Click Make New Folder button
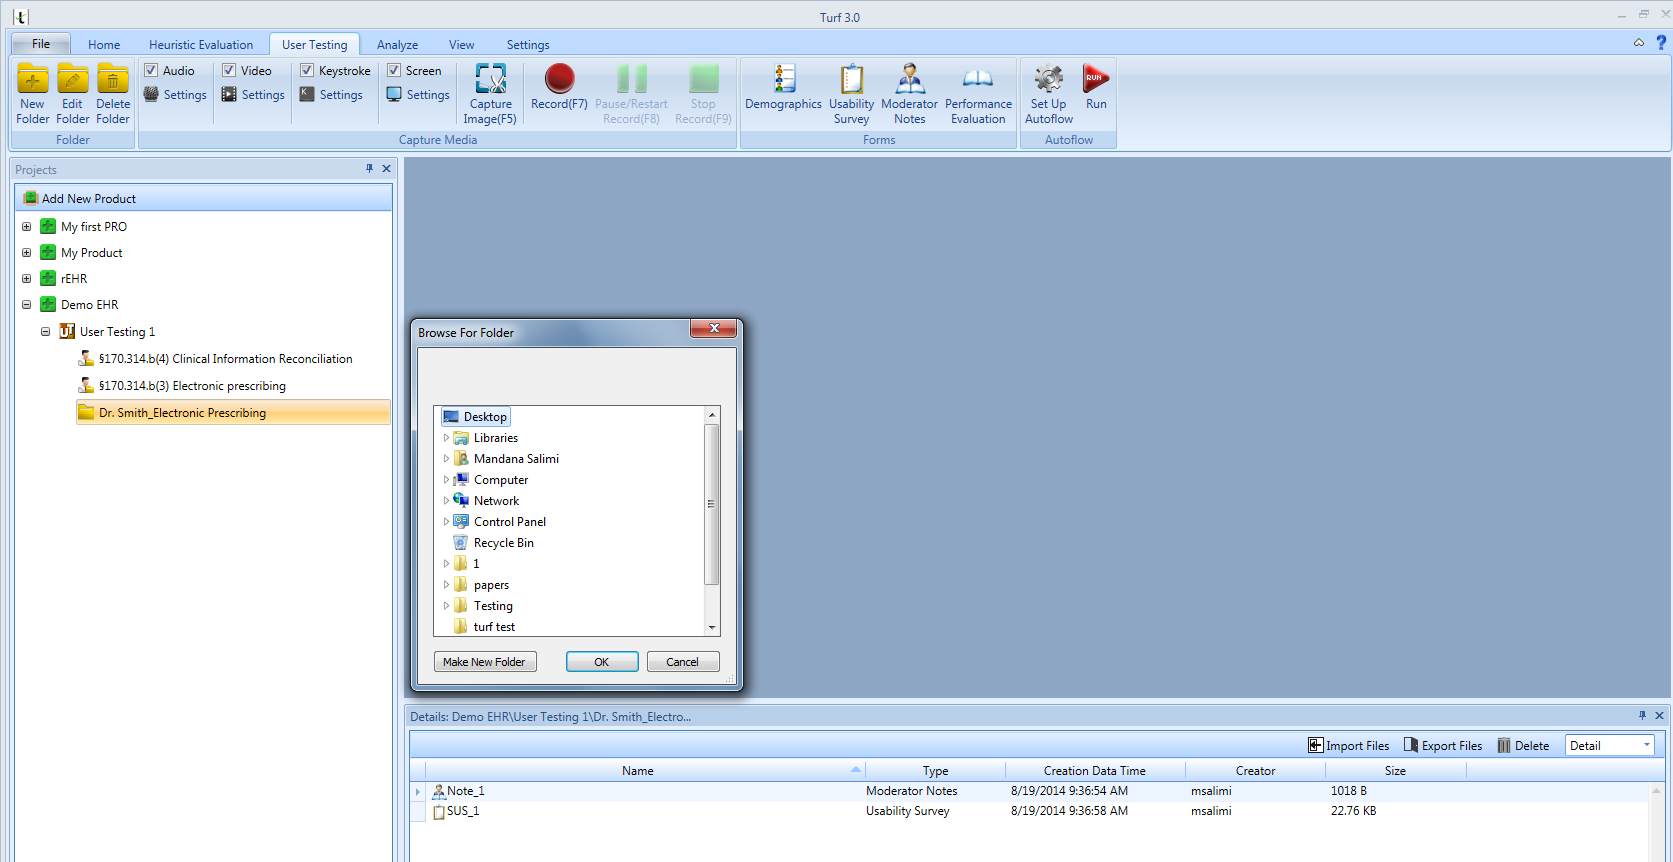This screenshot has width=1673, height=862. pos(485,662)
